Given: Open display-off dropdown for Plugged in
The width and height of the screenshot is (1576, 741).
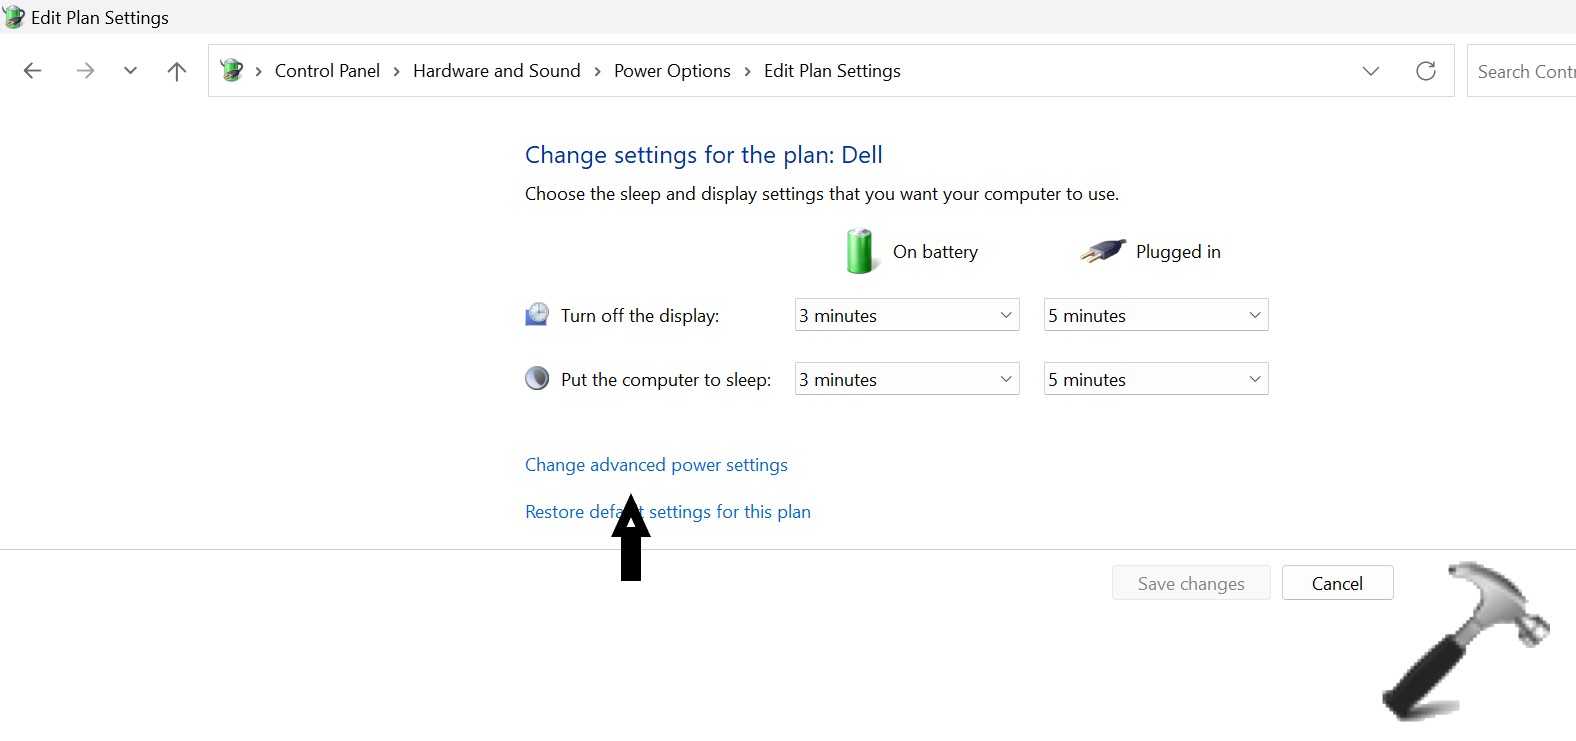Looking at the screenshot, I should (x=1156, y=315).
